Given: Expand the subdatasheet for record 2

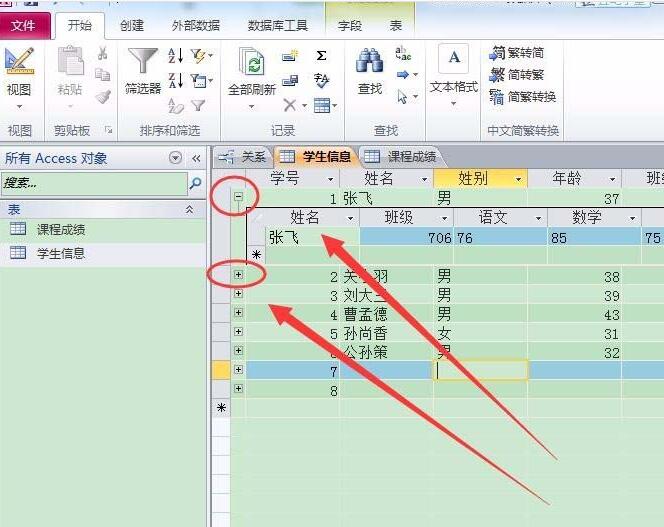Looking at the screenshot, I should (x=238, y=274).
